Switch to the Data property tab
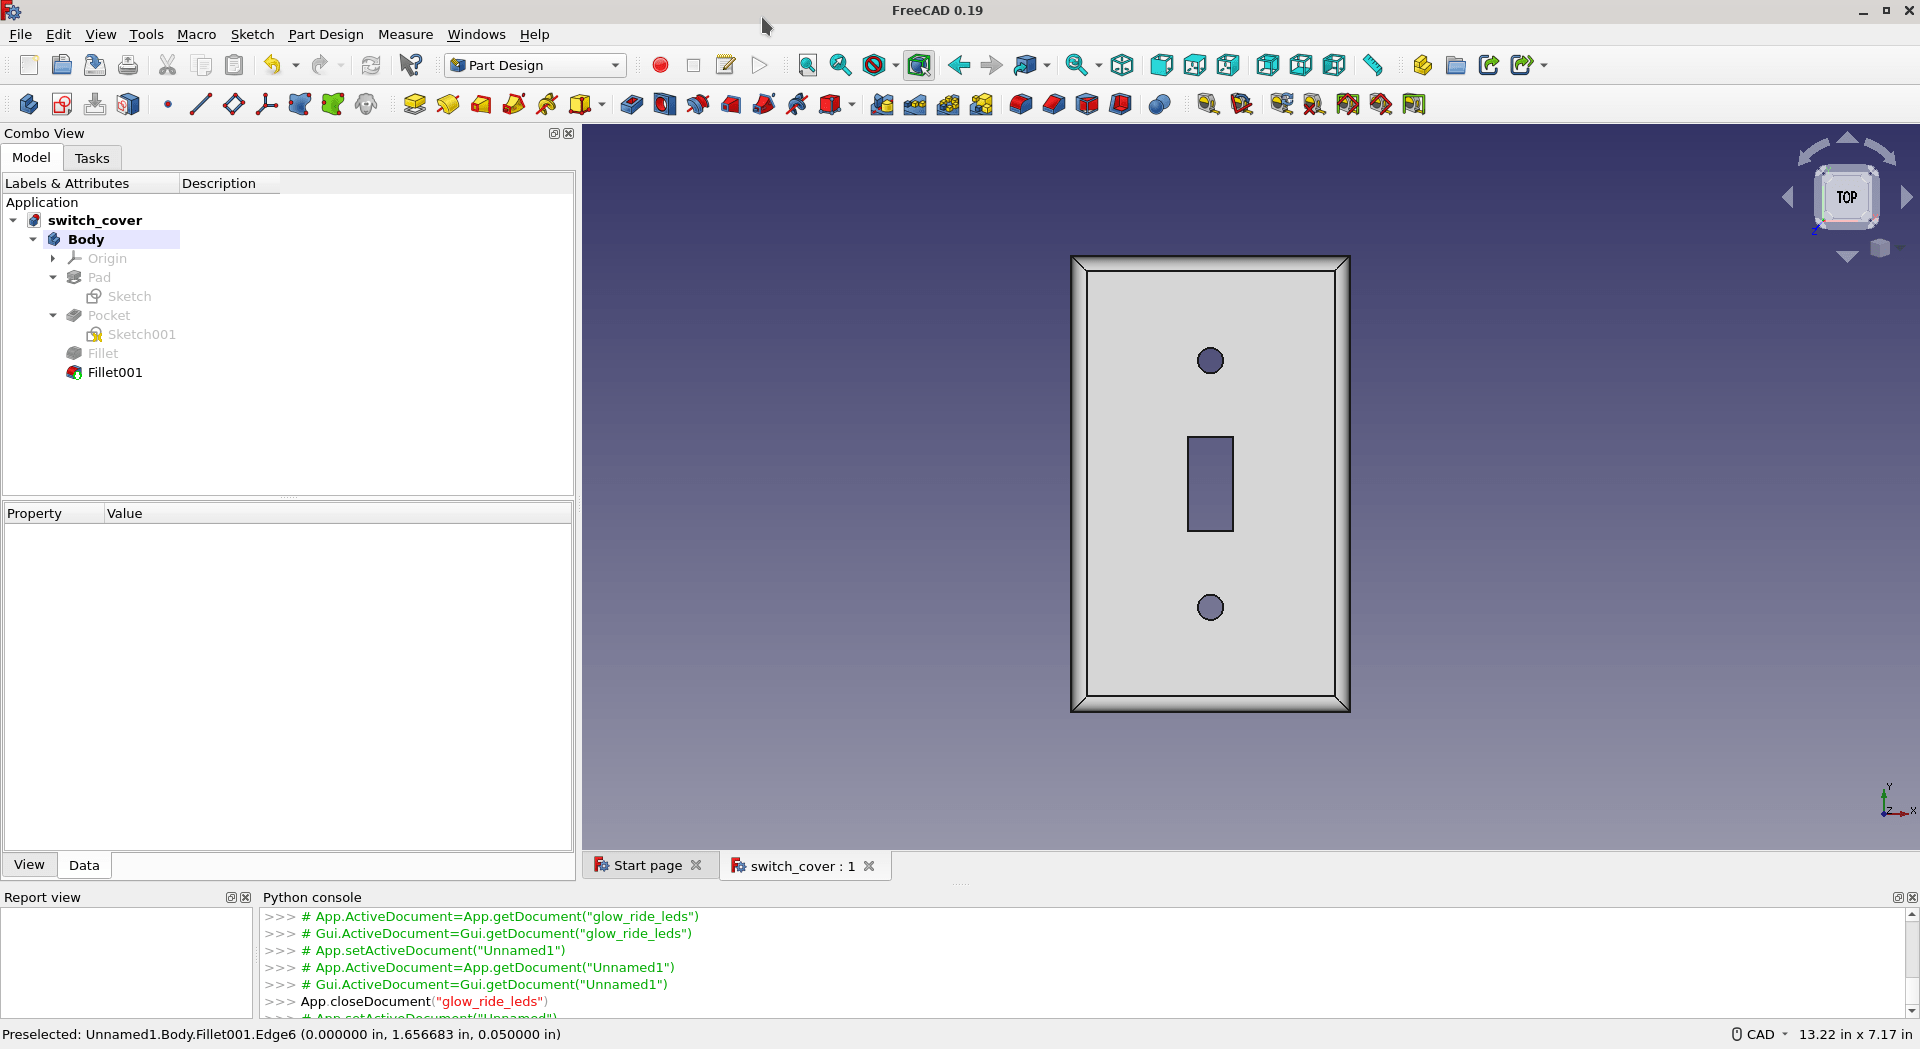The width and height of the screenshot is (1920, 1049). pyautogui.click(x=84, y=865)
